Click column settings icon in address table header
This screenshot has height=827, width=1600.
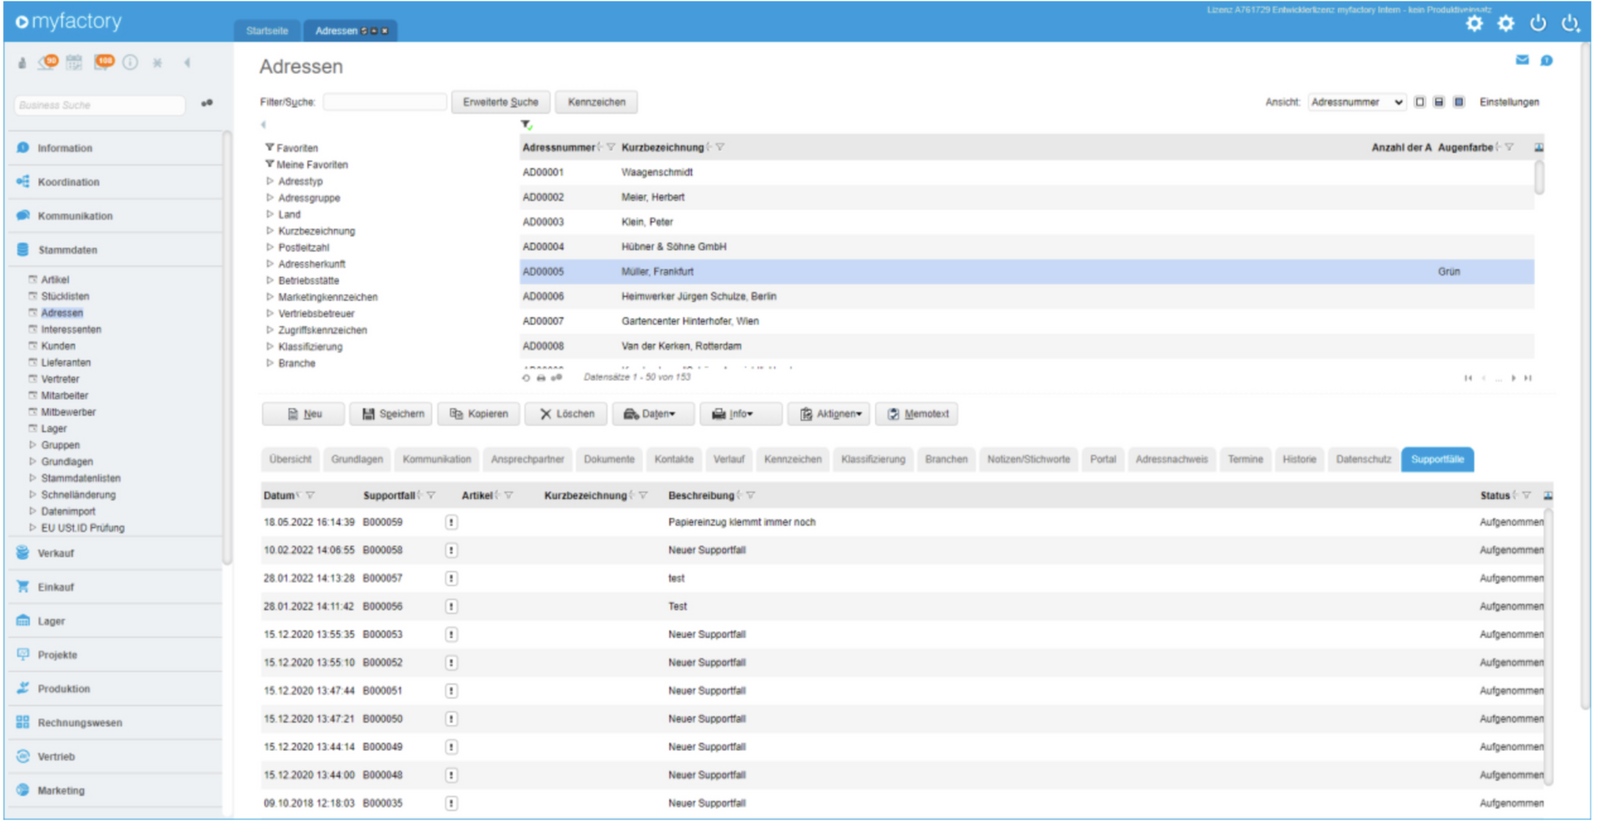(1539, 147)
